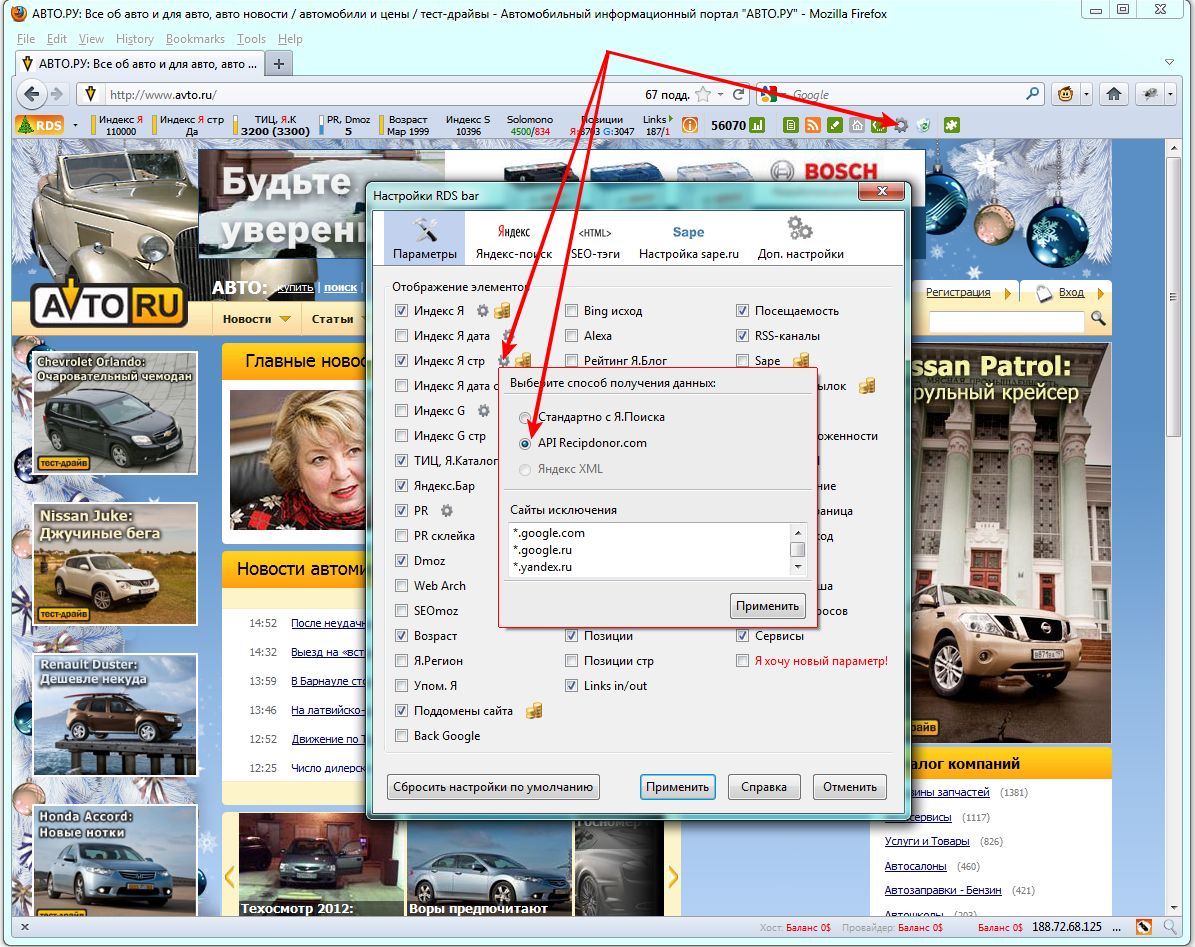Enable the Alexa checkbox
The width and height of the screenshot is (1195, 947).
(572, 336)
